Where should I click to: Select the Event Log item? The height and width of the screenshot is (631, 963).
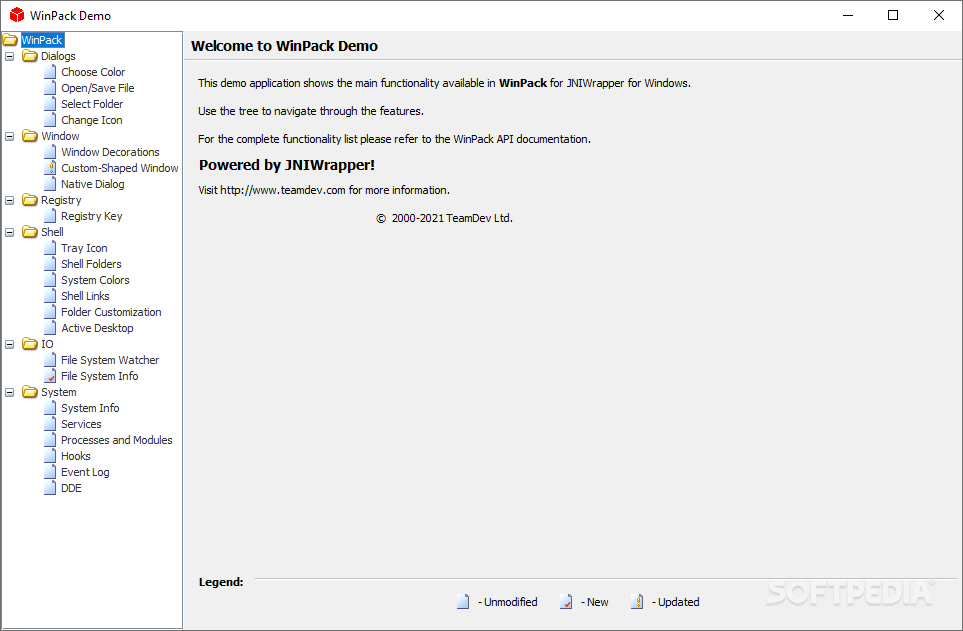[85, 471]
